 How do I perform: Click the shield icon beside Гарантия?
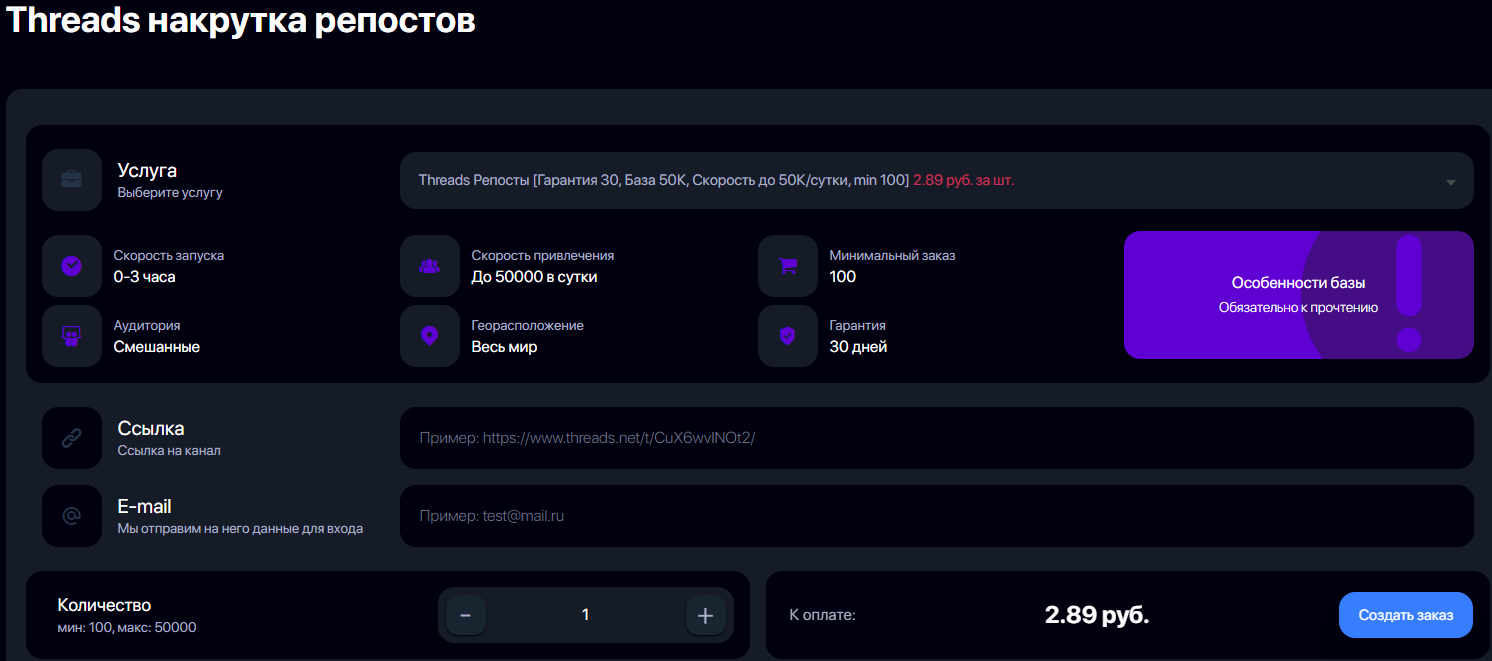[x=788, y=336]
